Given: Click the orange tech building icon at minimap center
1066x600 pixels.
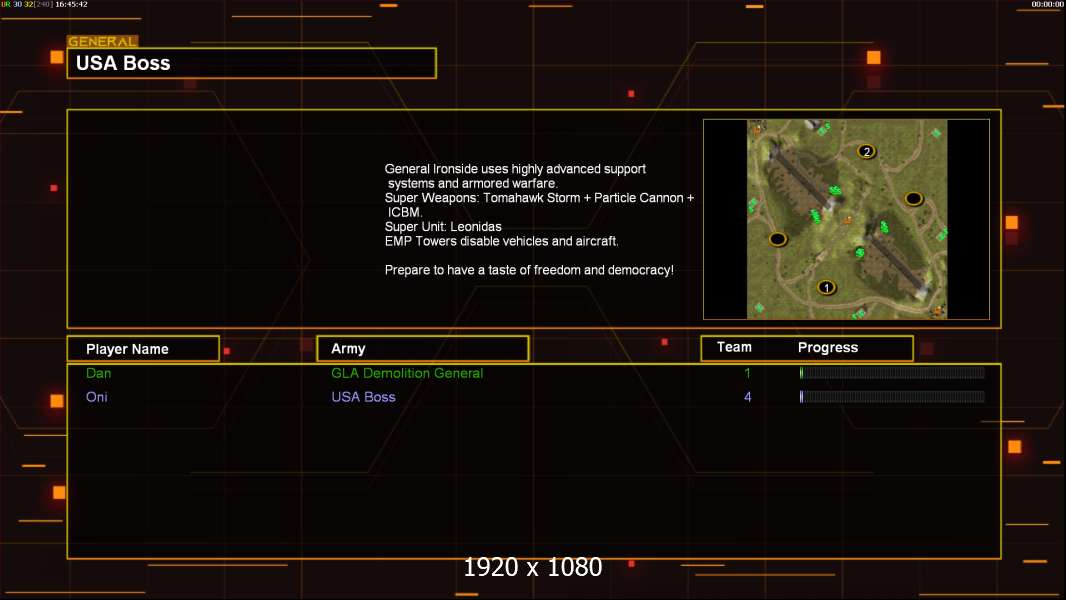Looking at the screenshot, I should click(x=847, y=219).
